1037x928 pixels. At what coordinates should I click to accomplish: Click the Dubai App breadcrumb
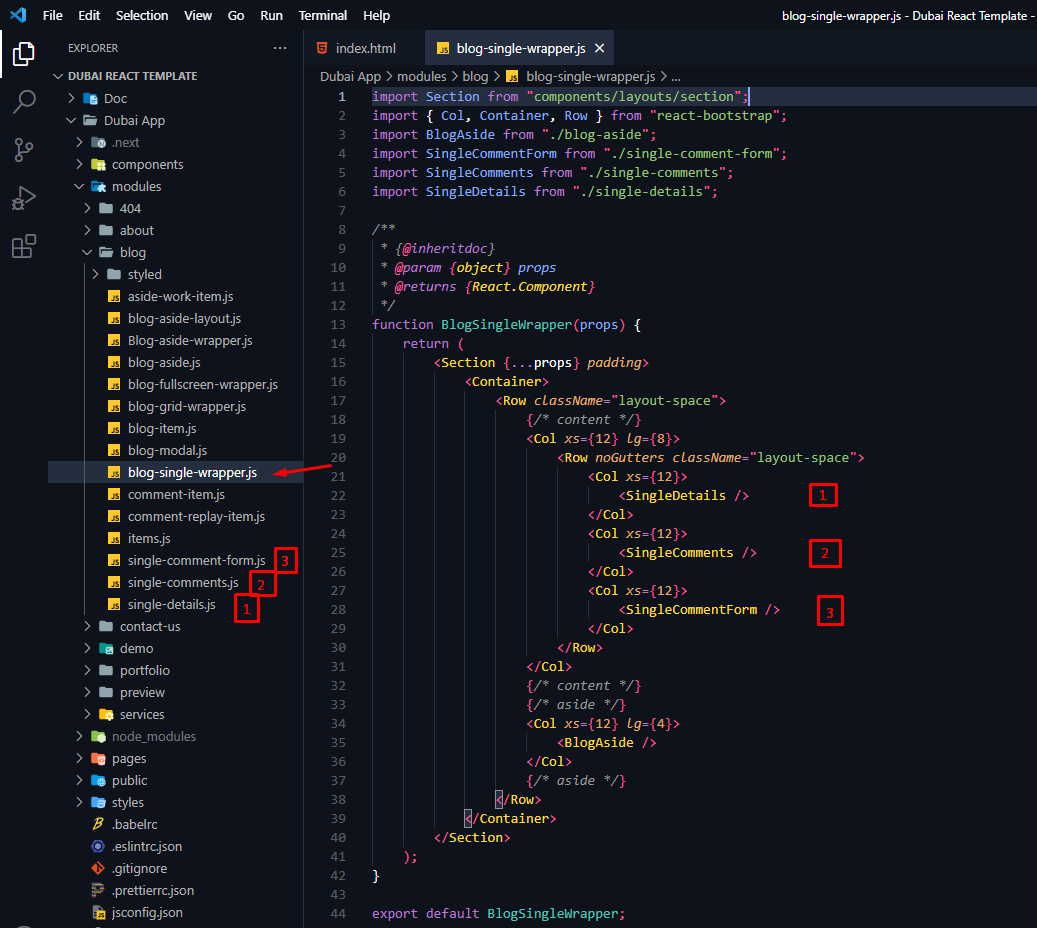[x=351, y=77]
